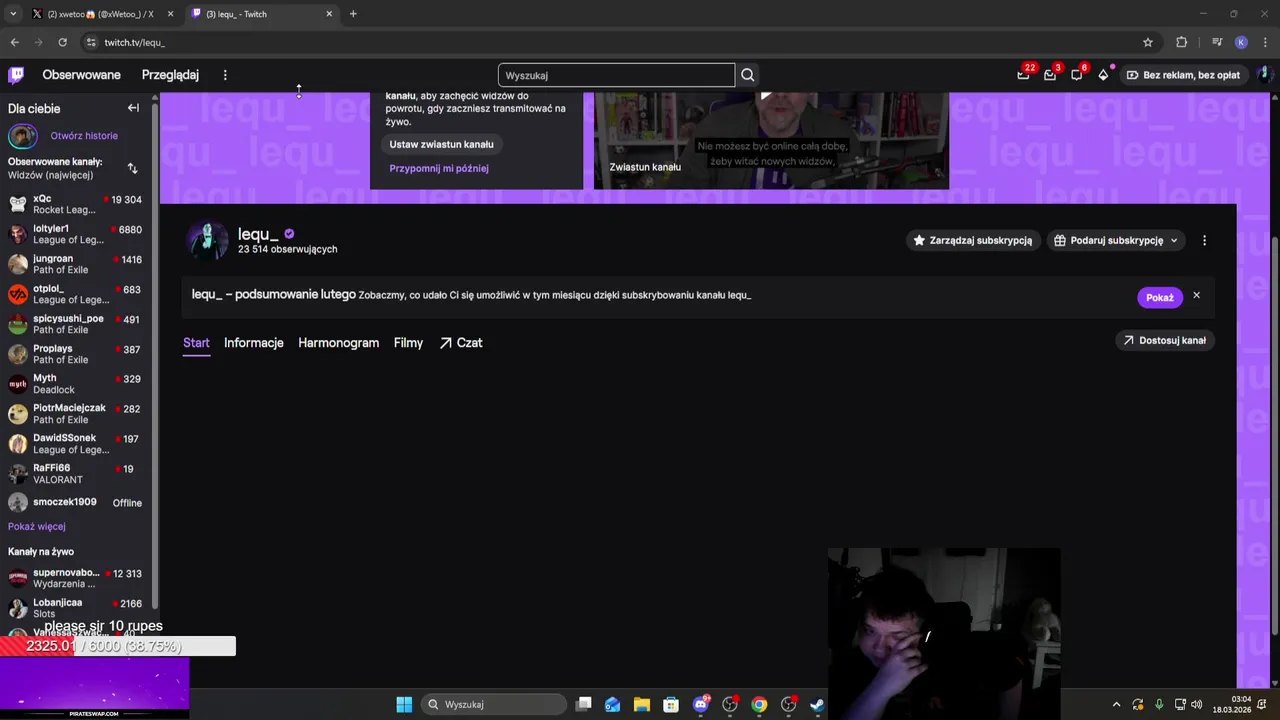
Task: Close the lequ_ - Twitch tab
Action: tap(329, 14)
